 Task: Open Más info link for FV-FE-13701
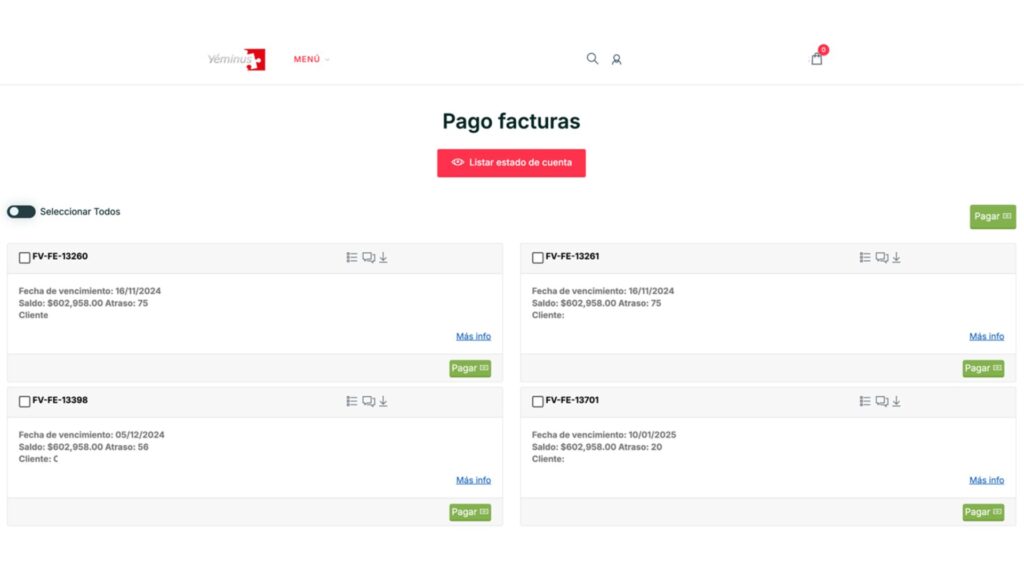tap(986, 481)
